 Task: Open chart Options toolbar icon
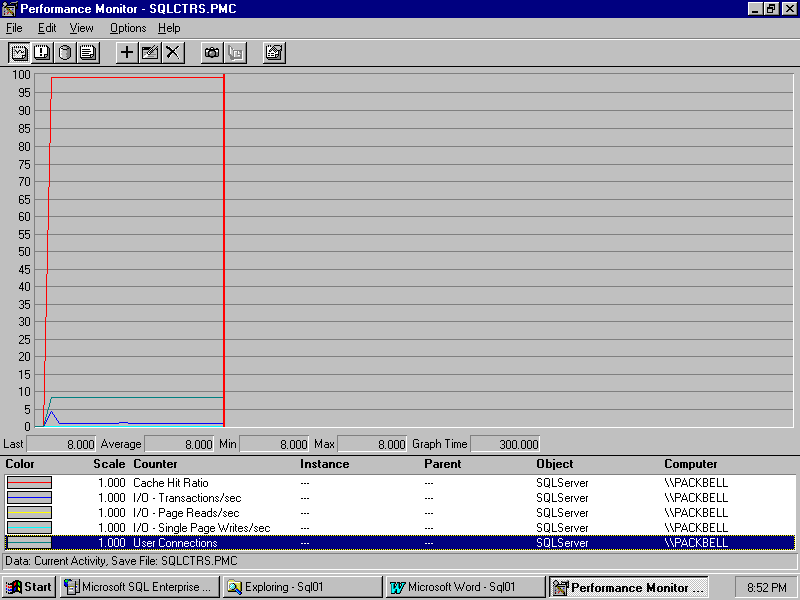pos(274,52)
